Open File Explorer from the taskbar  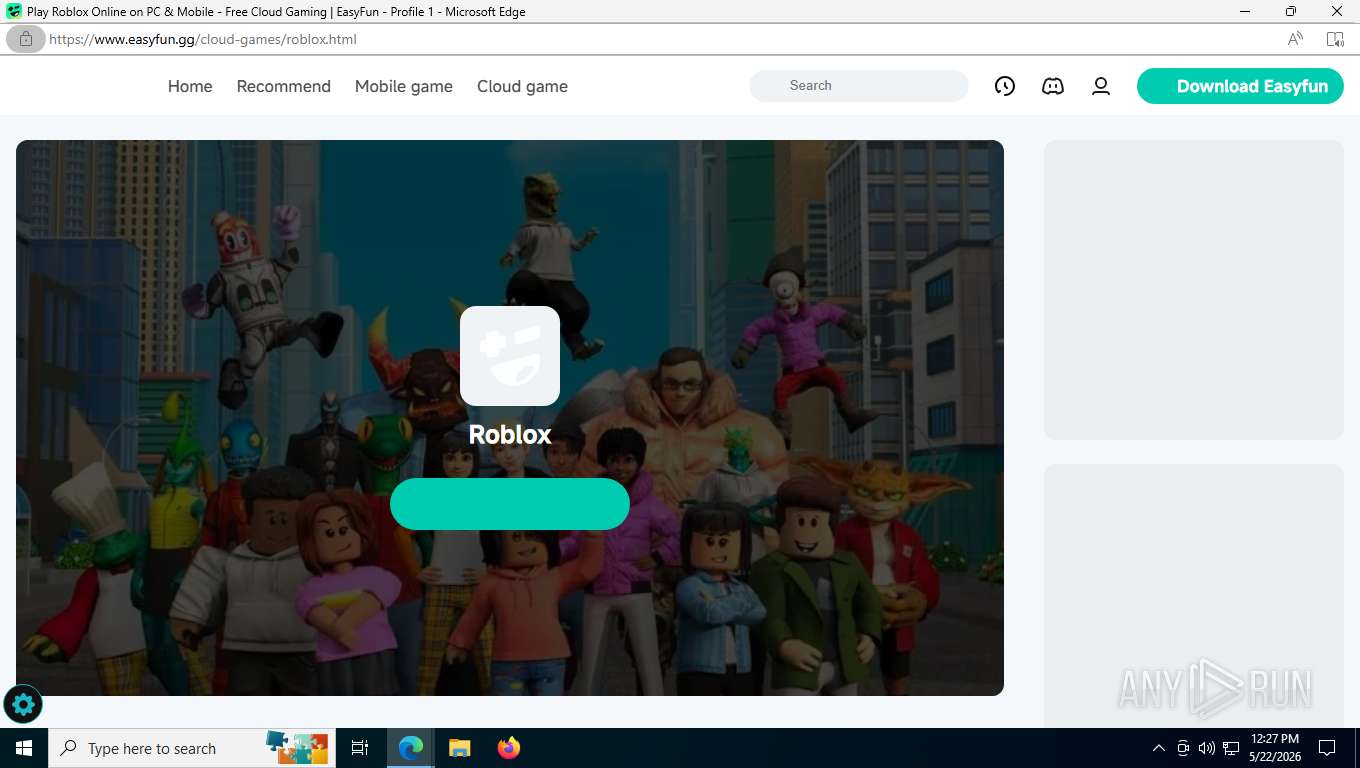tap(459, 748)
